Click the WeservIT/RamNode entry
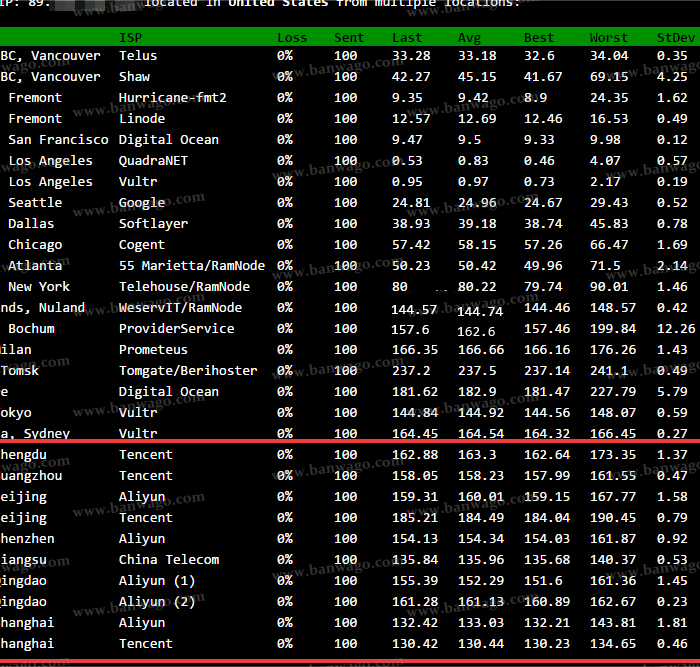Image resolution: width=700 pixels, height=667 pixels. 180,308
